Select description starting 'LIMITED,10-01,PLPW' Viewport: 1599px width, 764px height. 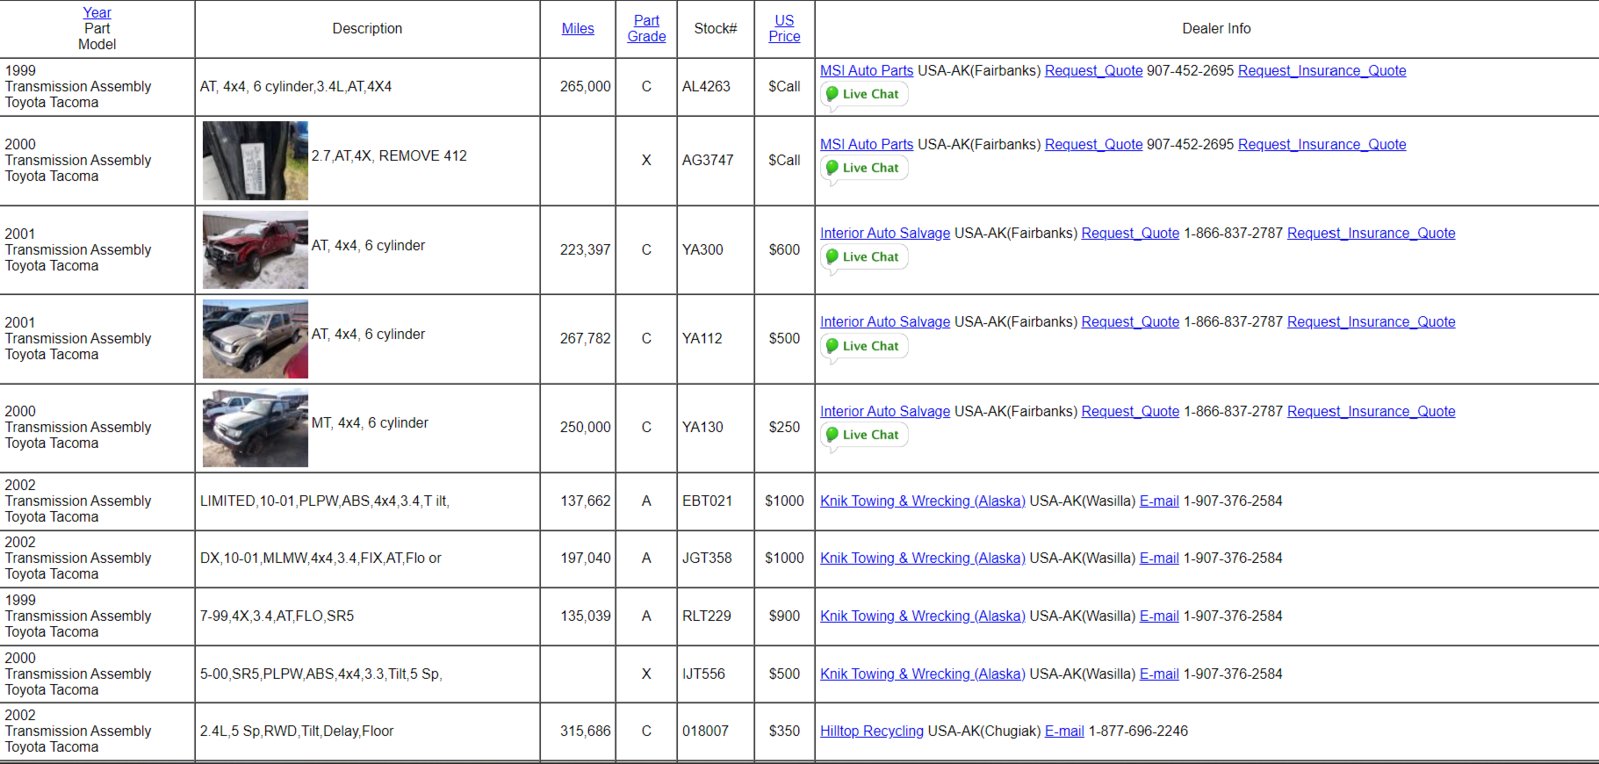(x=325, y=502)
